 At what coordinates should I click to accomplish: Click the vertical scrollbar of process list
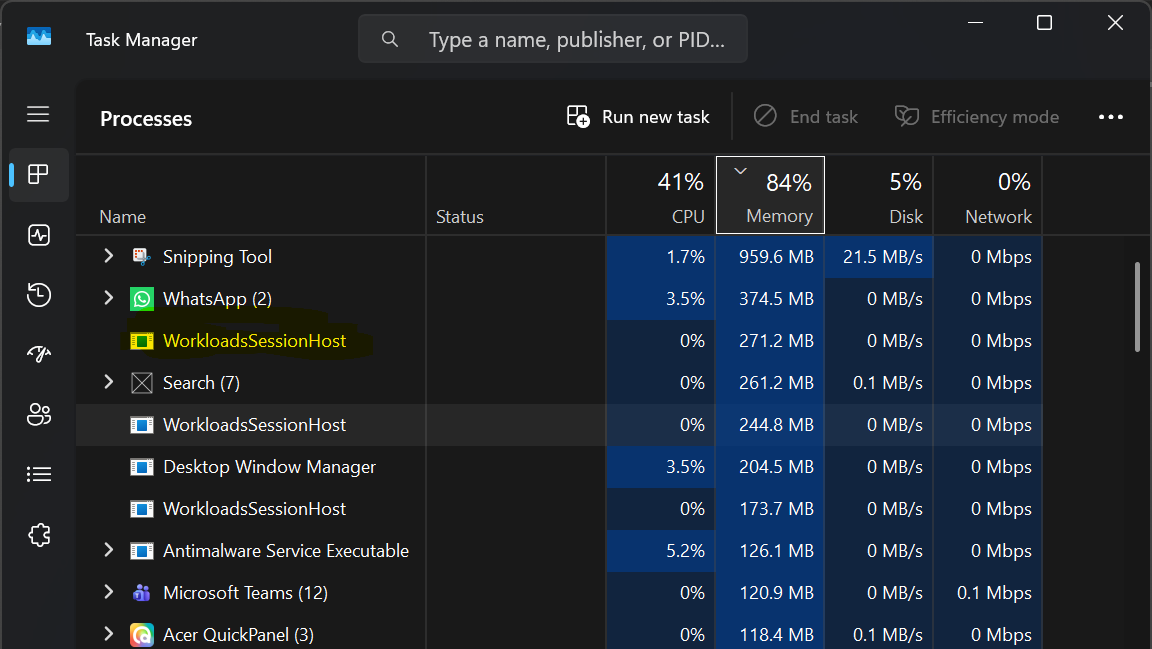click(x=1138, y=307)
